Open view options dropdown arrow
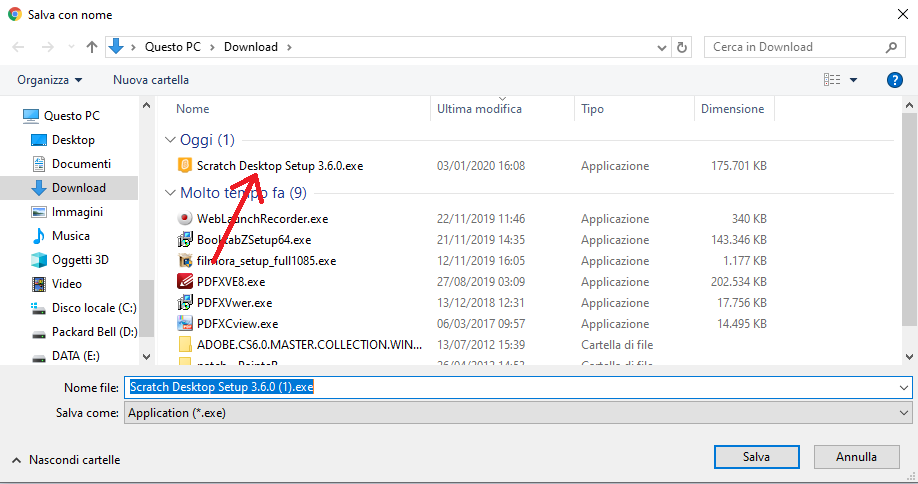 click(854, 80)
